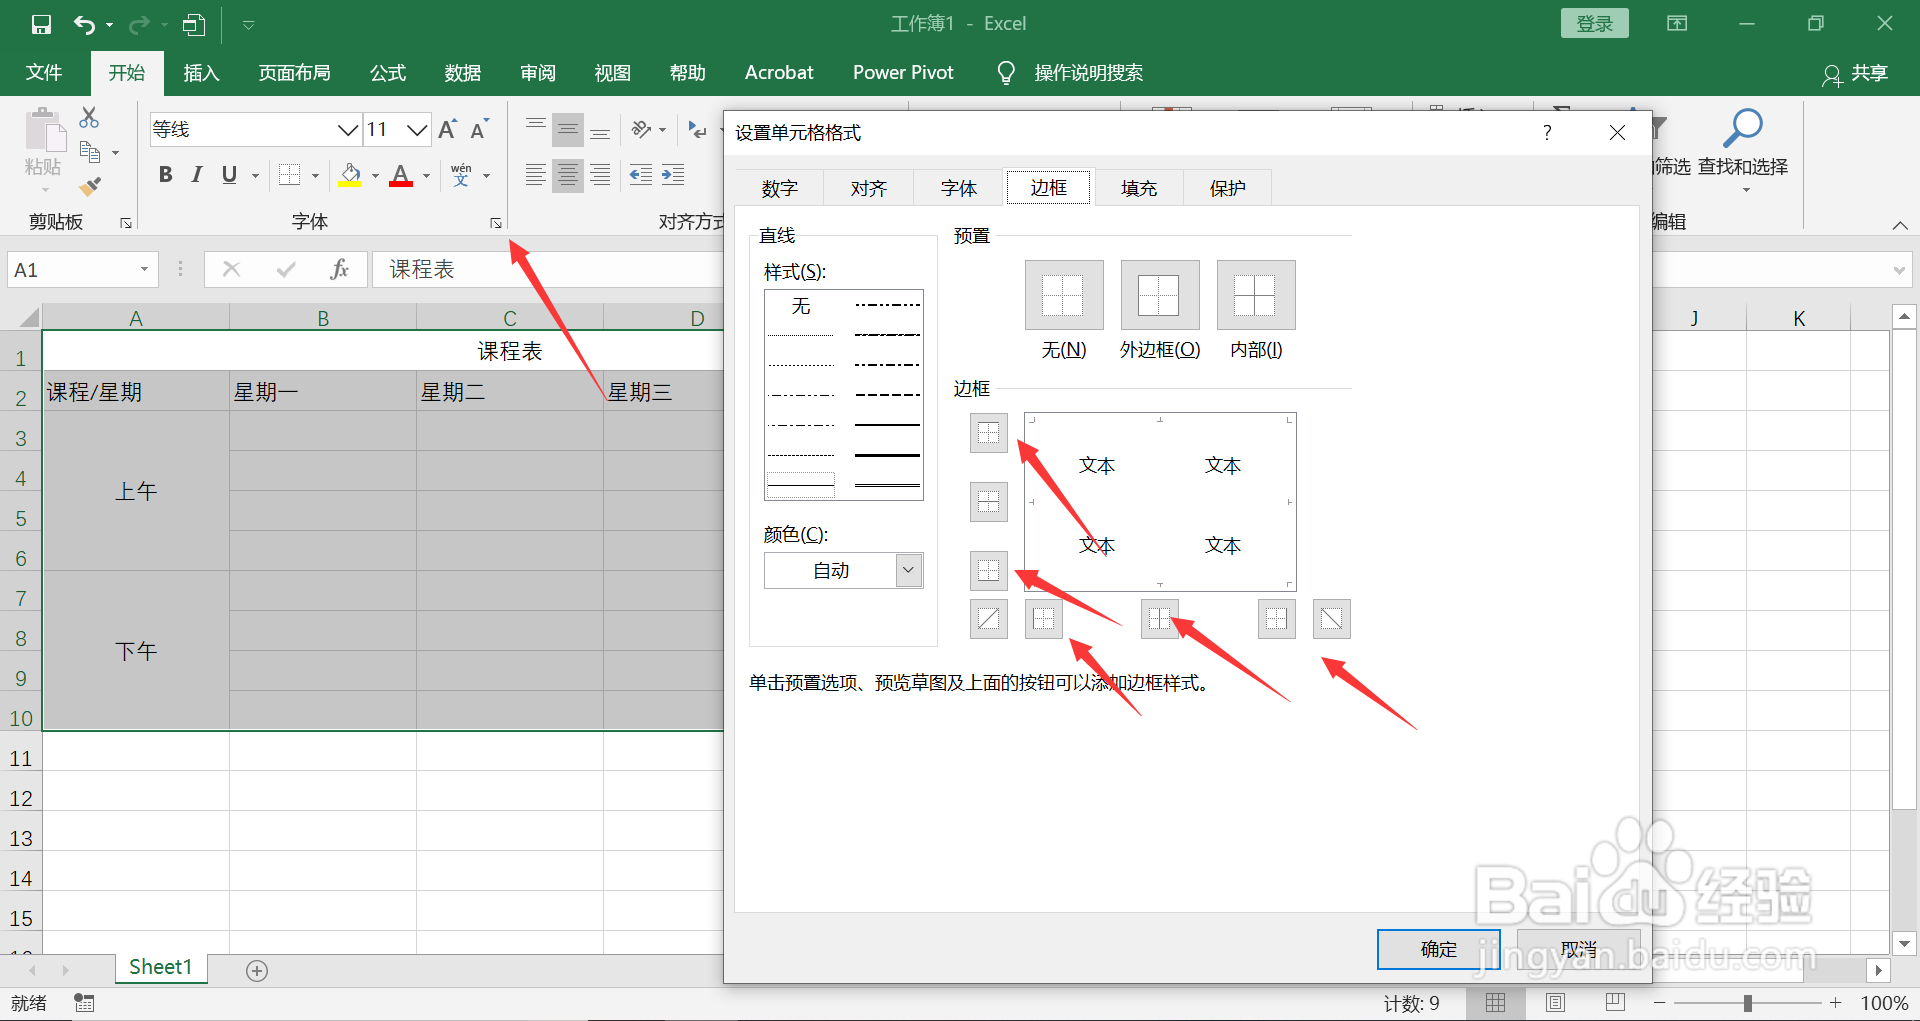Open the 插入 ribbon tab
This screenshot has height=1021, width=1920.
point(201,73)
